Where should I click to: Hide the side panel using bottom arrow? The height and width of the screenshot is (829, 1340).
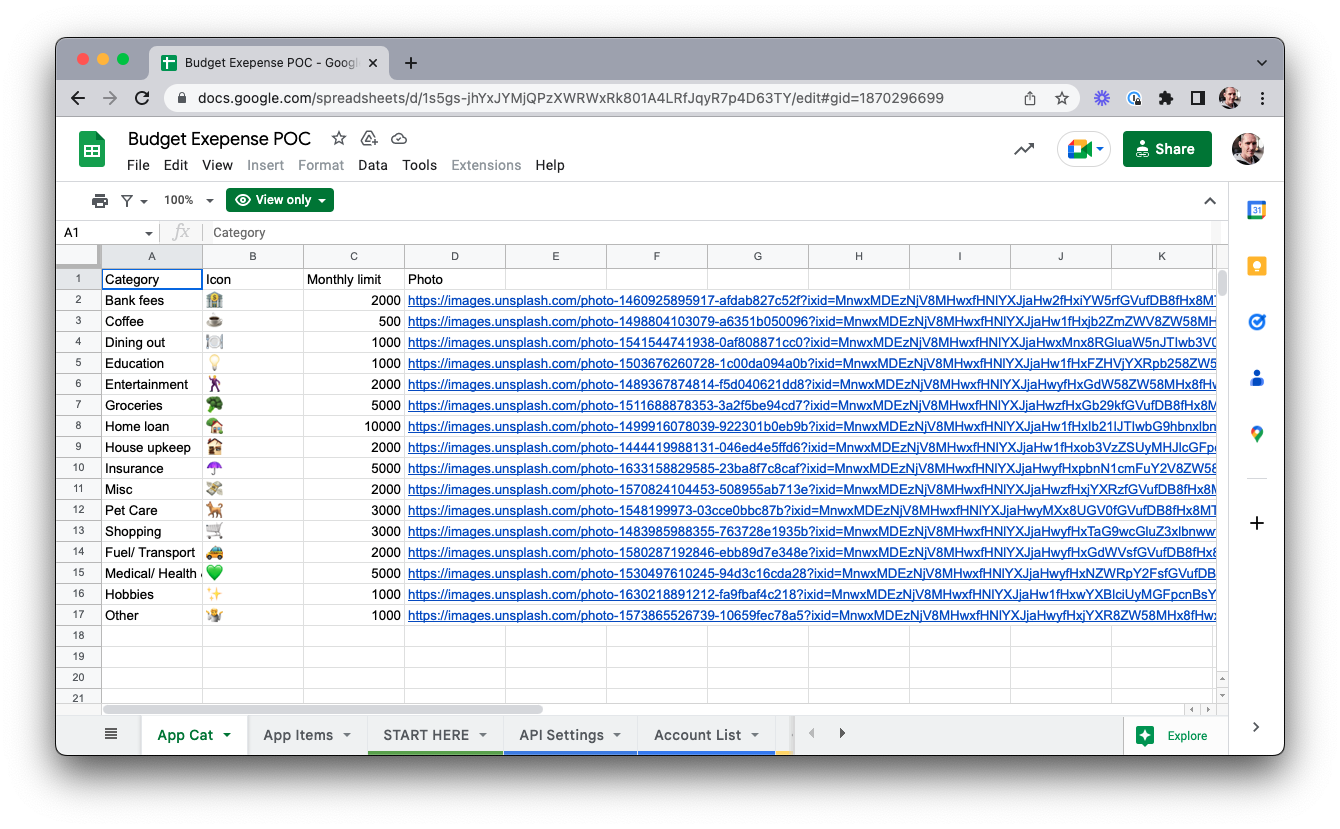(1256, 727)
